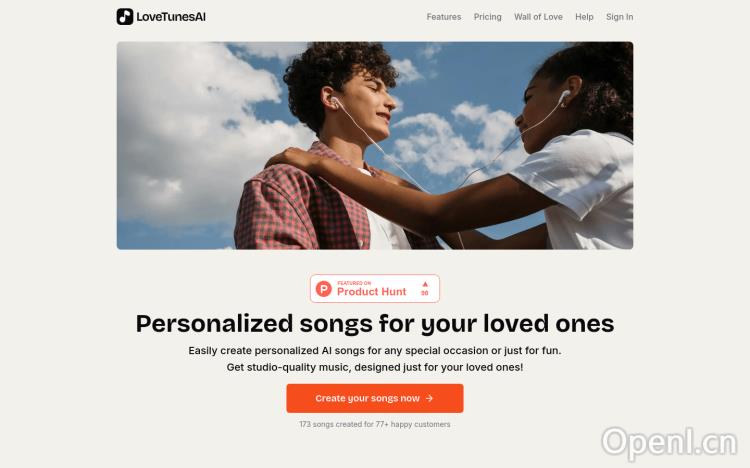
Task: Click the upvote triangle on Product Hunt badge
Action: click(425, 284)
